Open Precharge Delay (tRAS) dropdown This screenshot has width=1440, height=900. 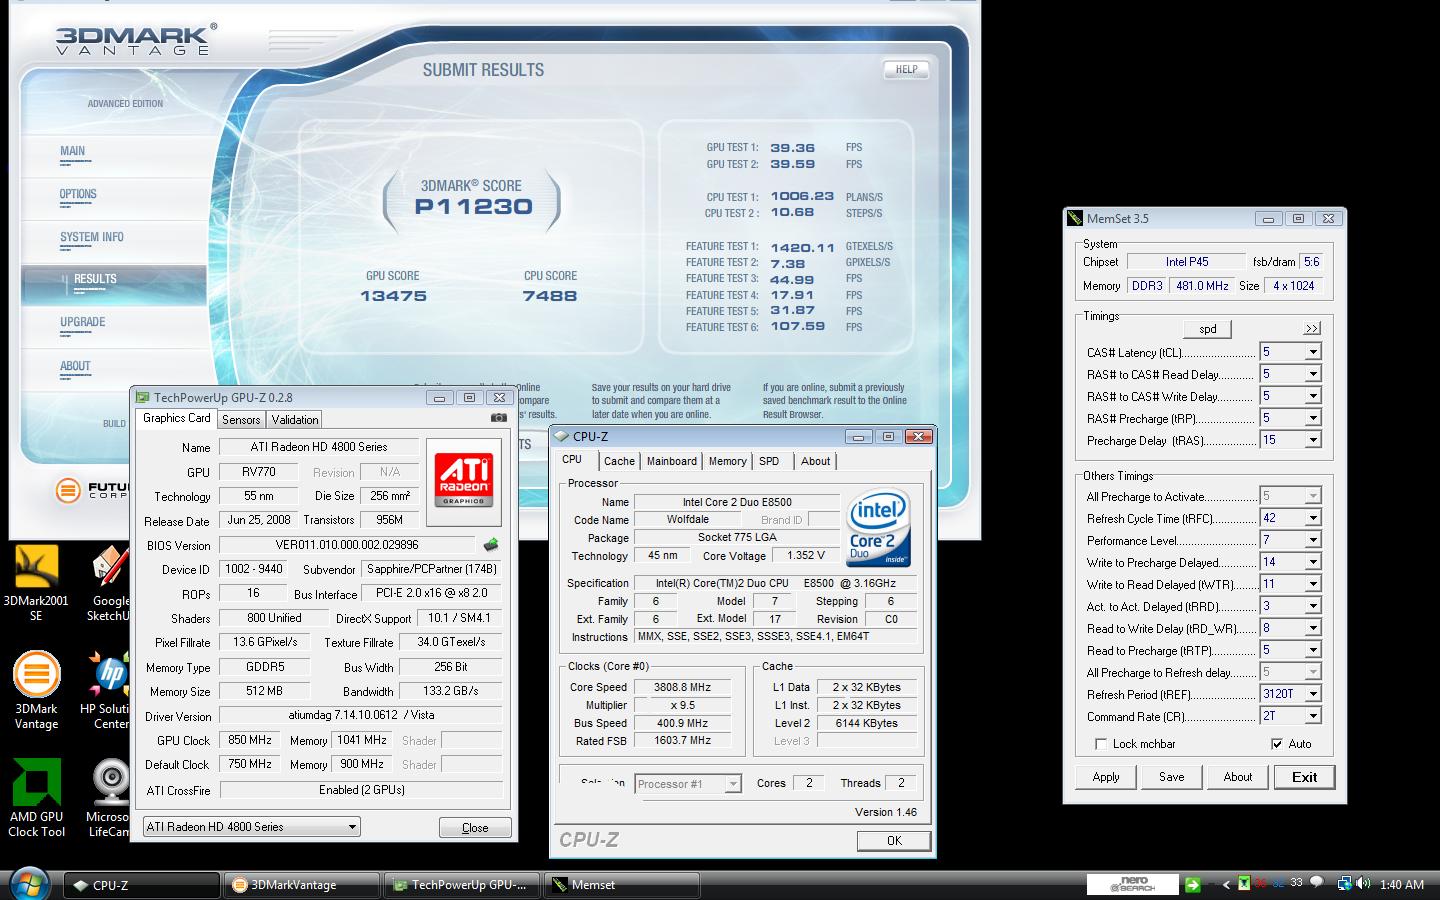coord(1313,440)
